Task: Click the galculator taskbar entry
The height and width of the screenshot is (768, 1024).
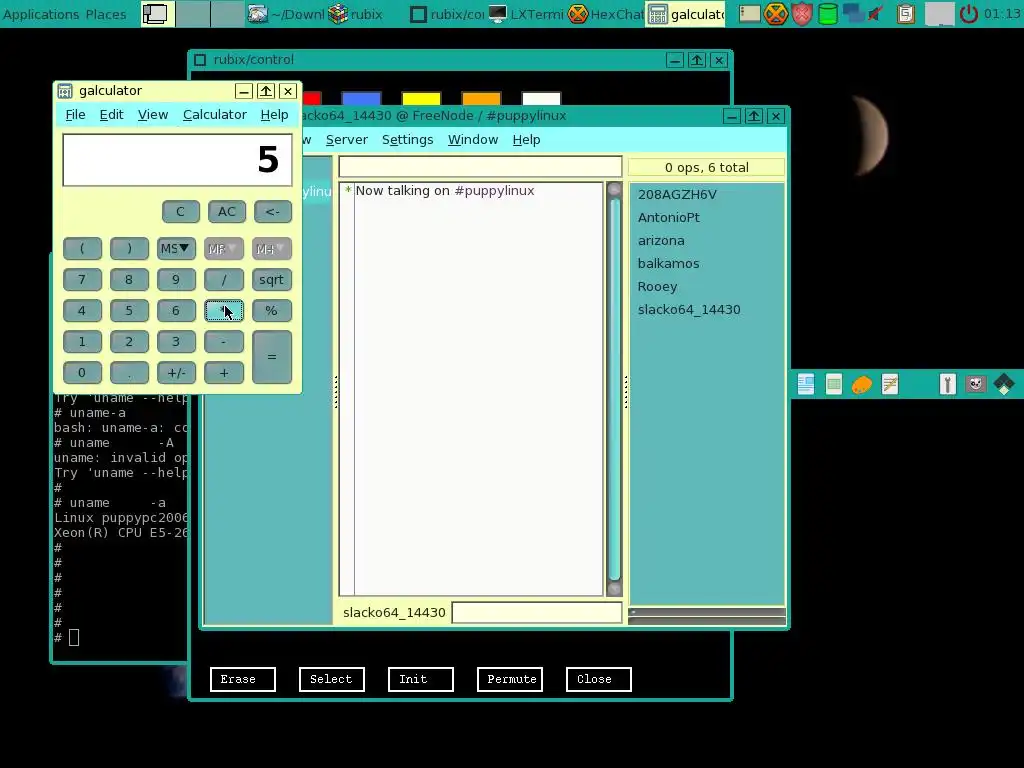Action: click(x=686, y=14)
